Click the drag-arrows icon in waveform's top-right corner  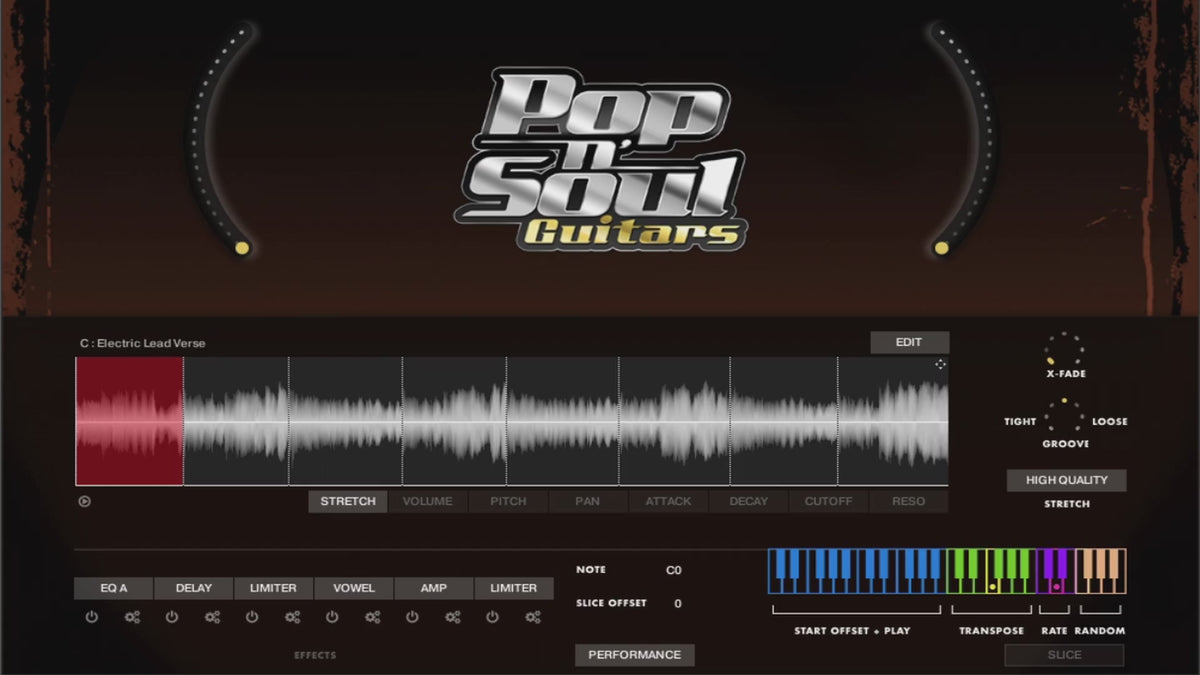pos(940,365)
